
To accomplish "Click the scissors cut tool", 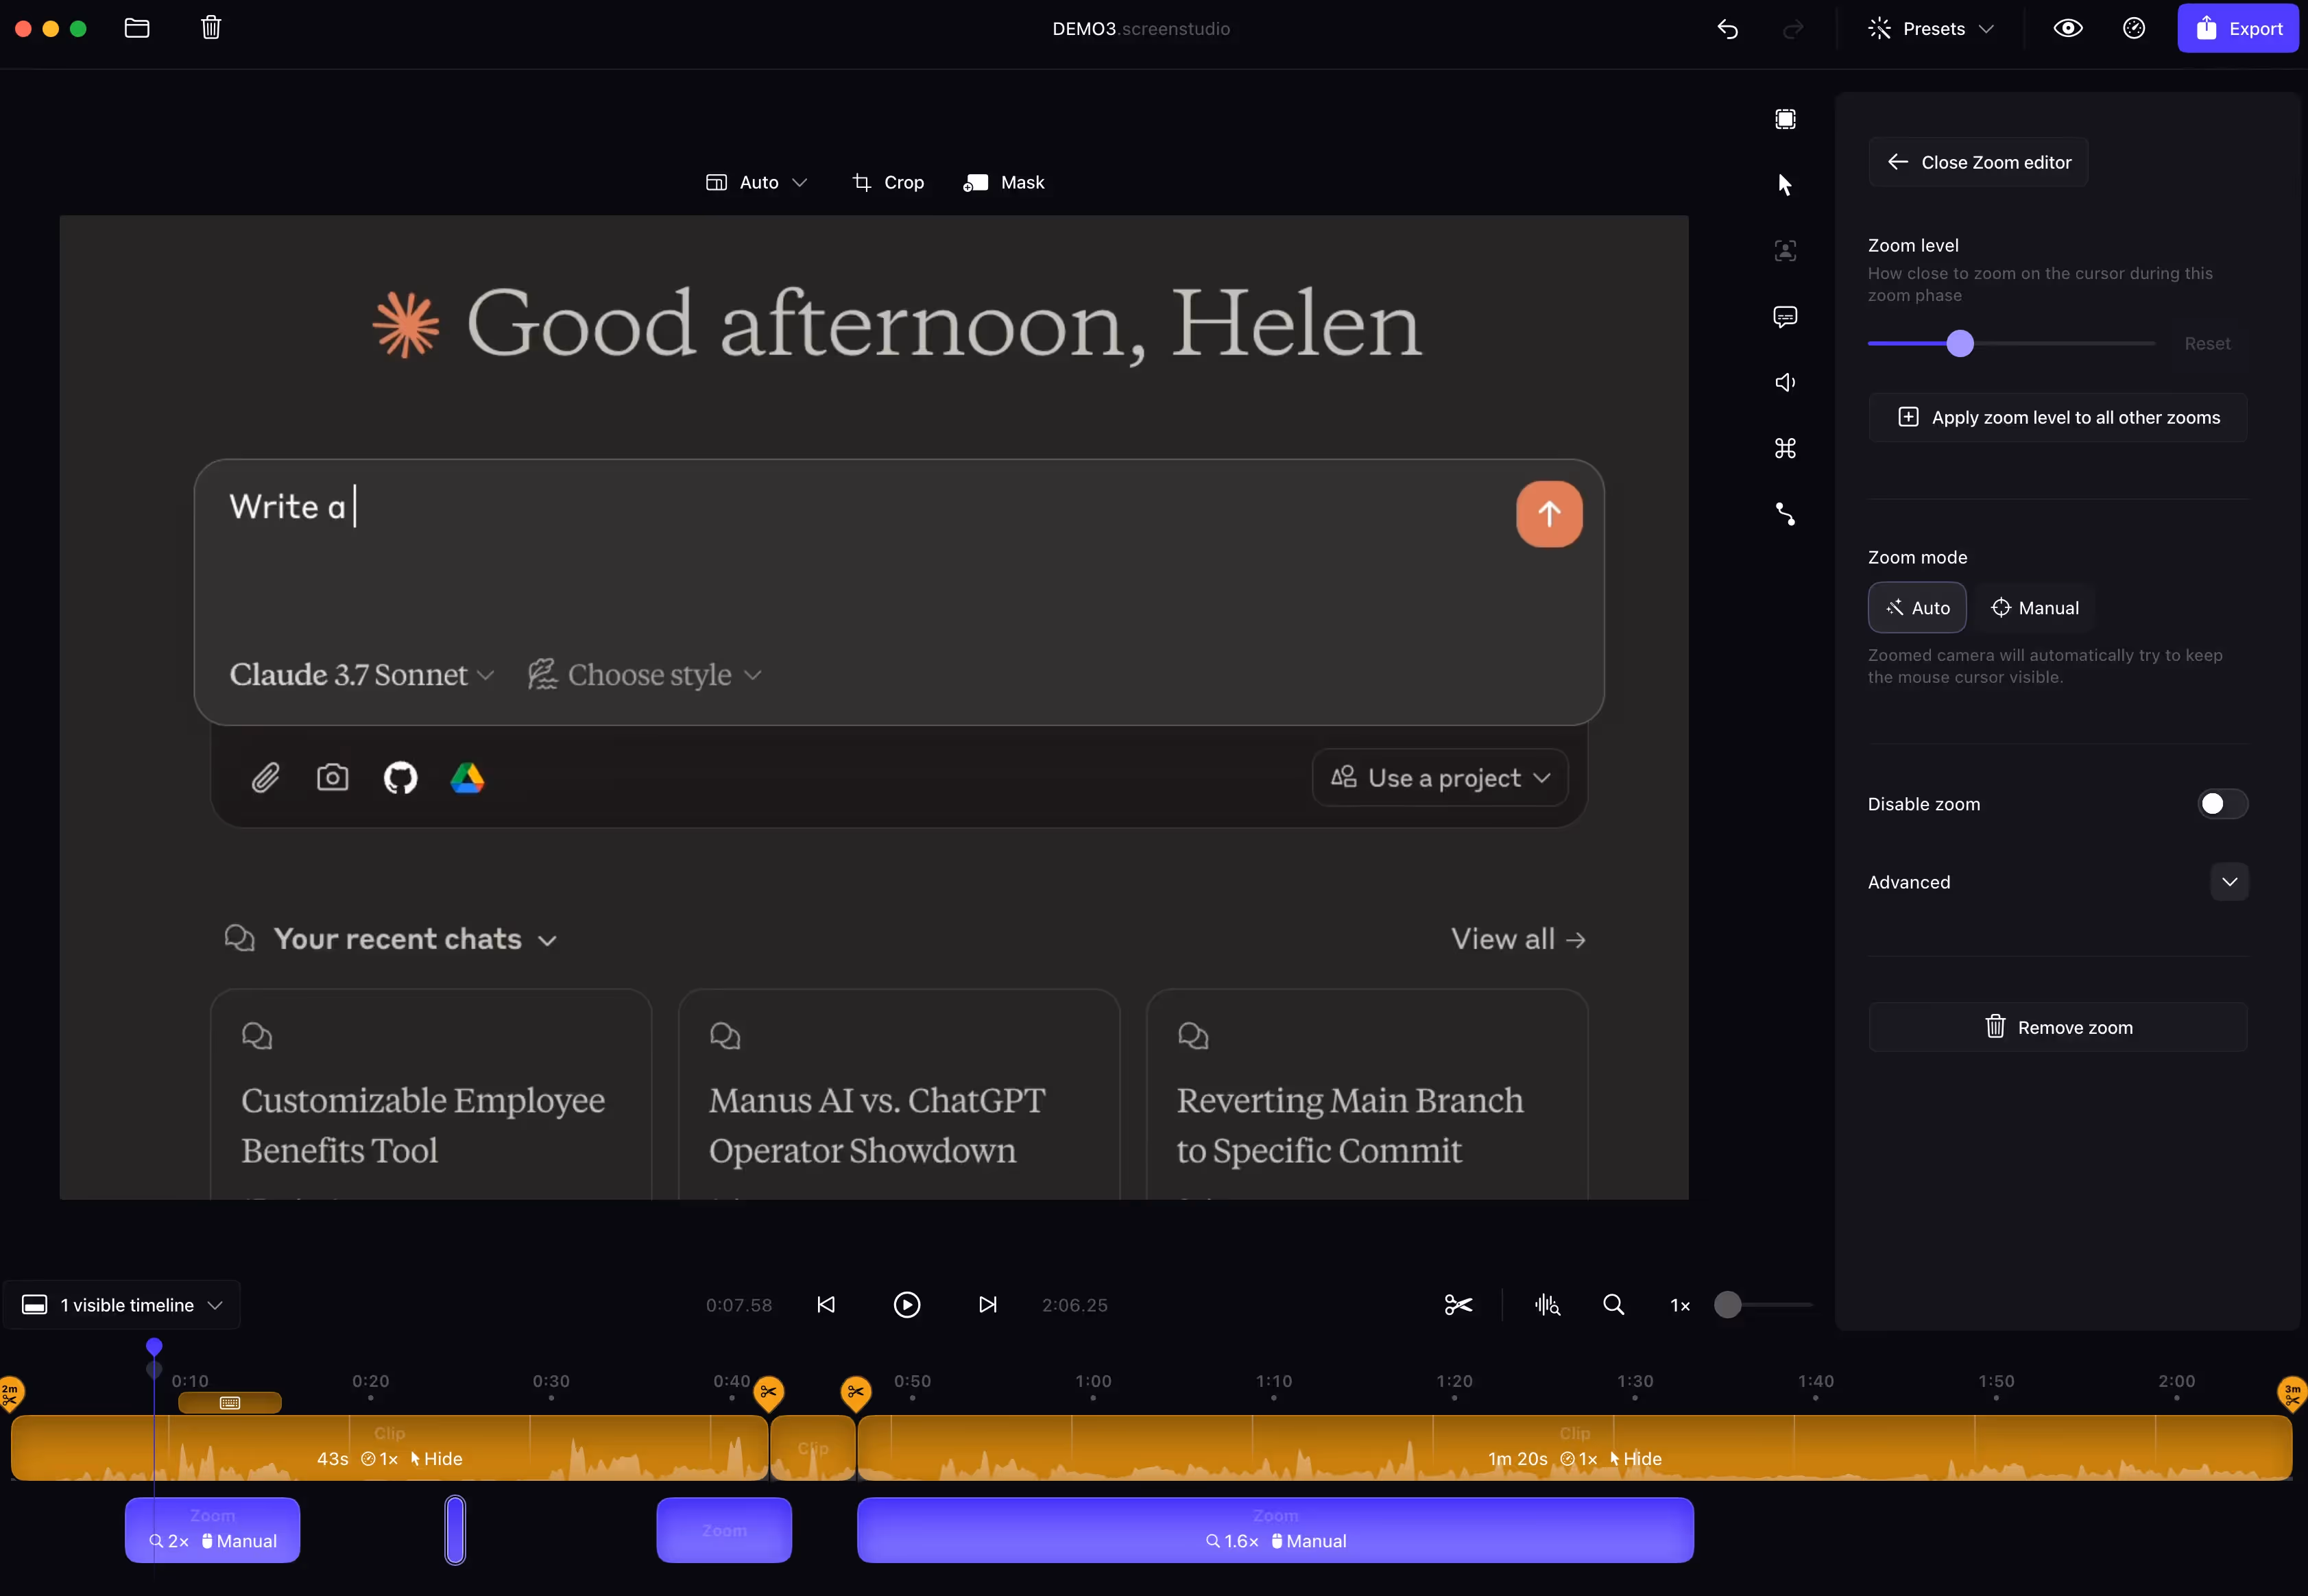I will (1458, 1305).
